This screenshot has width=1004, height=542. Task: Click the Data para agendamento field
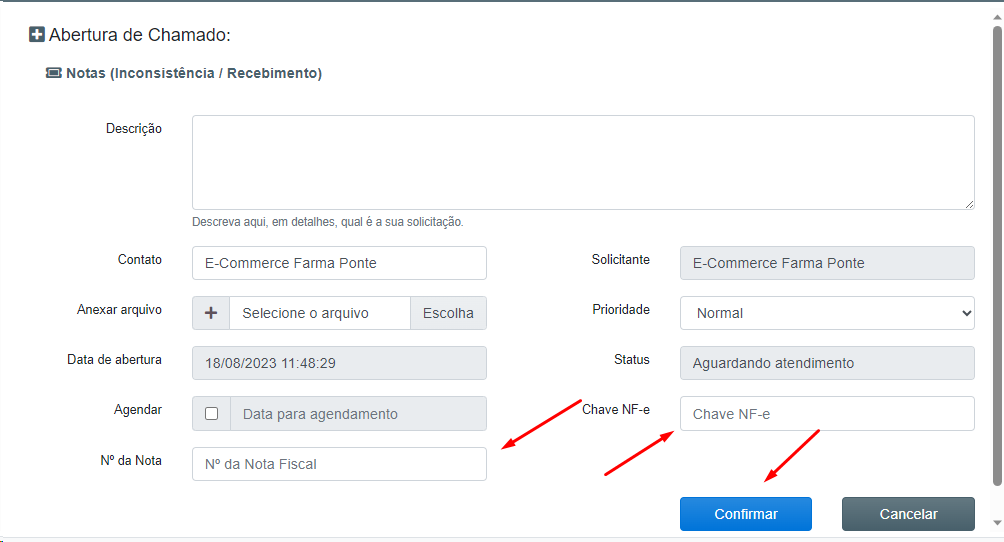pyautogui.click(x=359, y=414)
